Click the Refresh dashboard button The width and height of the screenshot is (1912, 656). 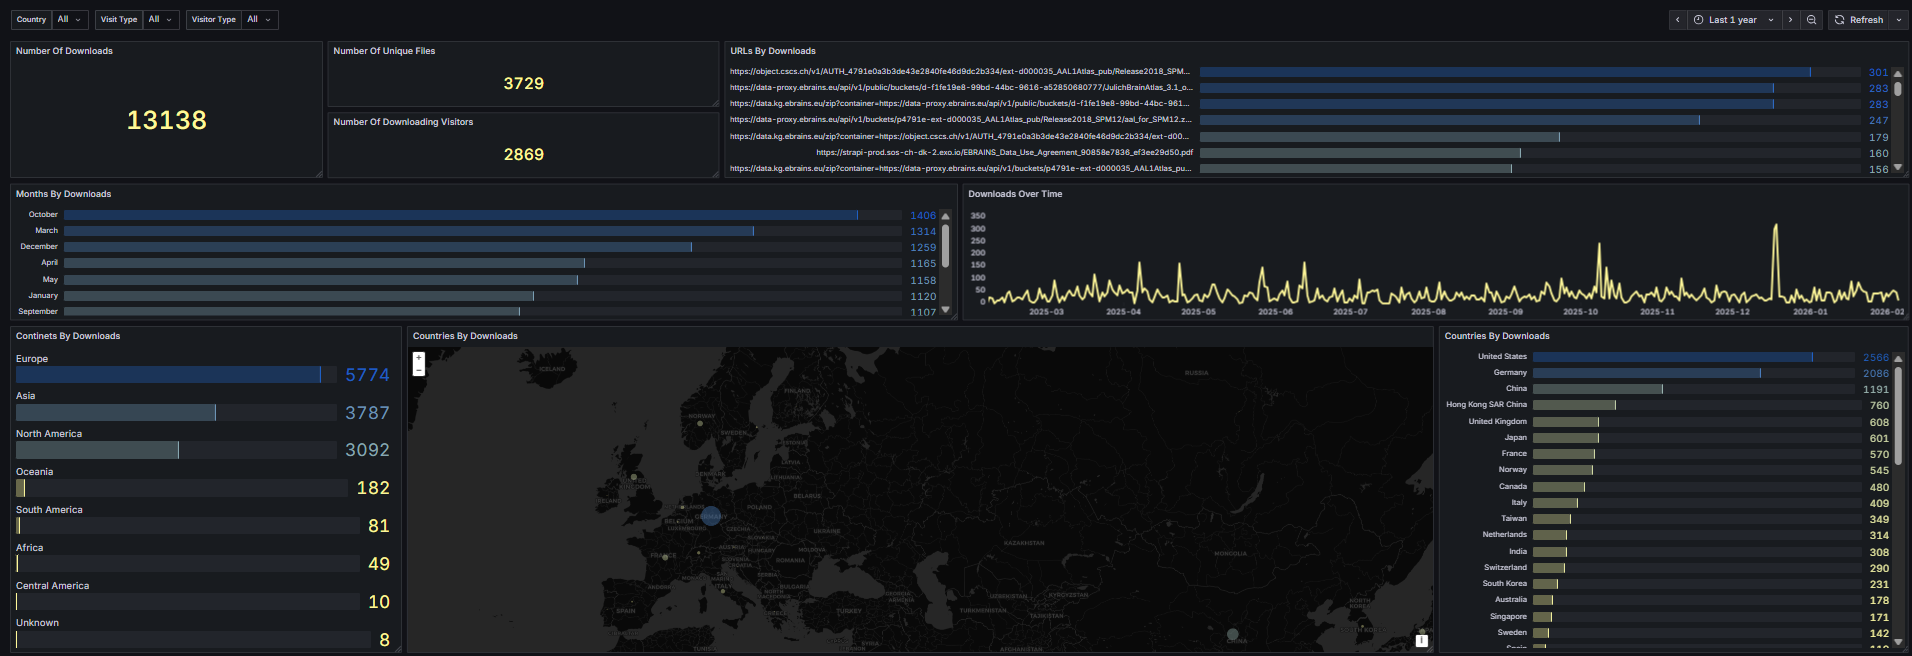(x=1859, y=20)
